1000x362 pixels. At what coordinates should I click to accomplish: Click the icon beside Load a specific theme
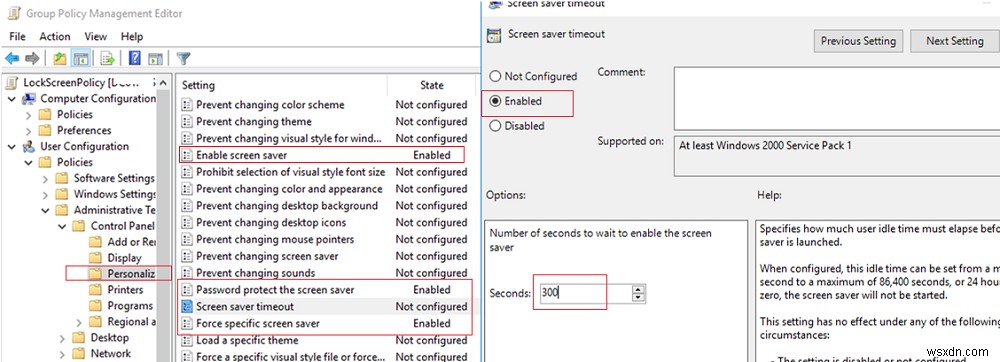pos(187,340)
